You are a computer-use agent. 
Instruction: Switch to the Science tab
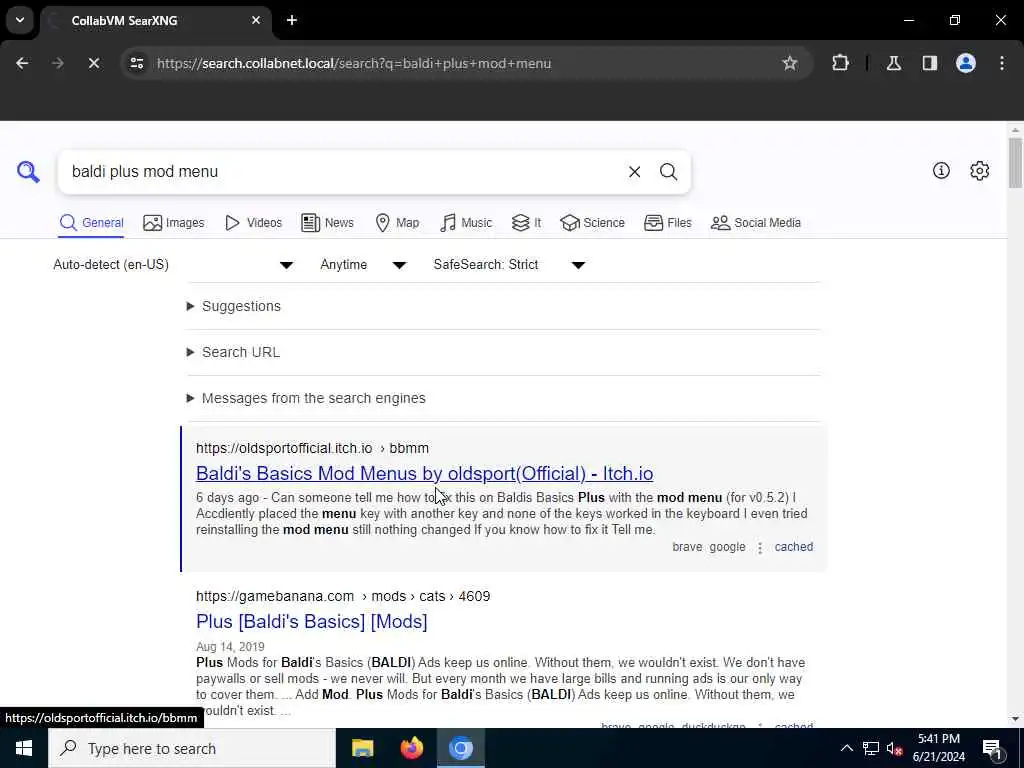point(592,223)
